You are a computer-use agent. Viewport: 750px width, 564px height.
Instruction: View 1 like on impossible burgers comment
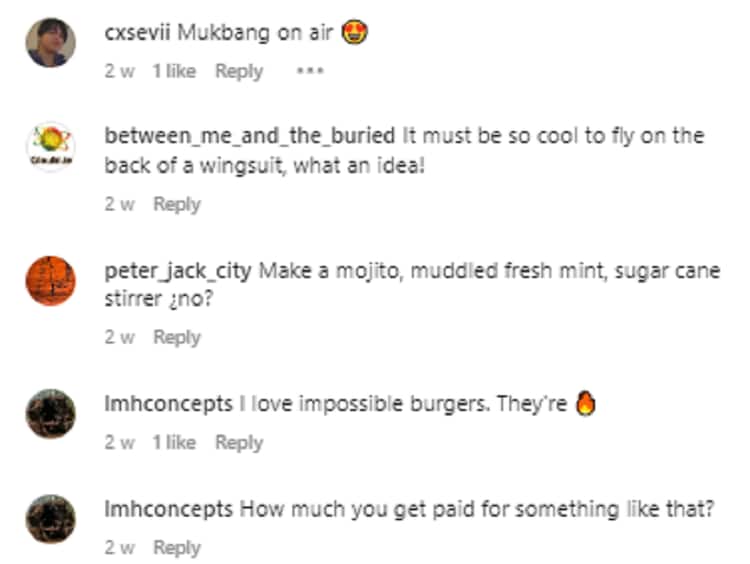[174, 443]
